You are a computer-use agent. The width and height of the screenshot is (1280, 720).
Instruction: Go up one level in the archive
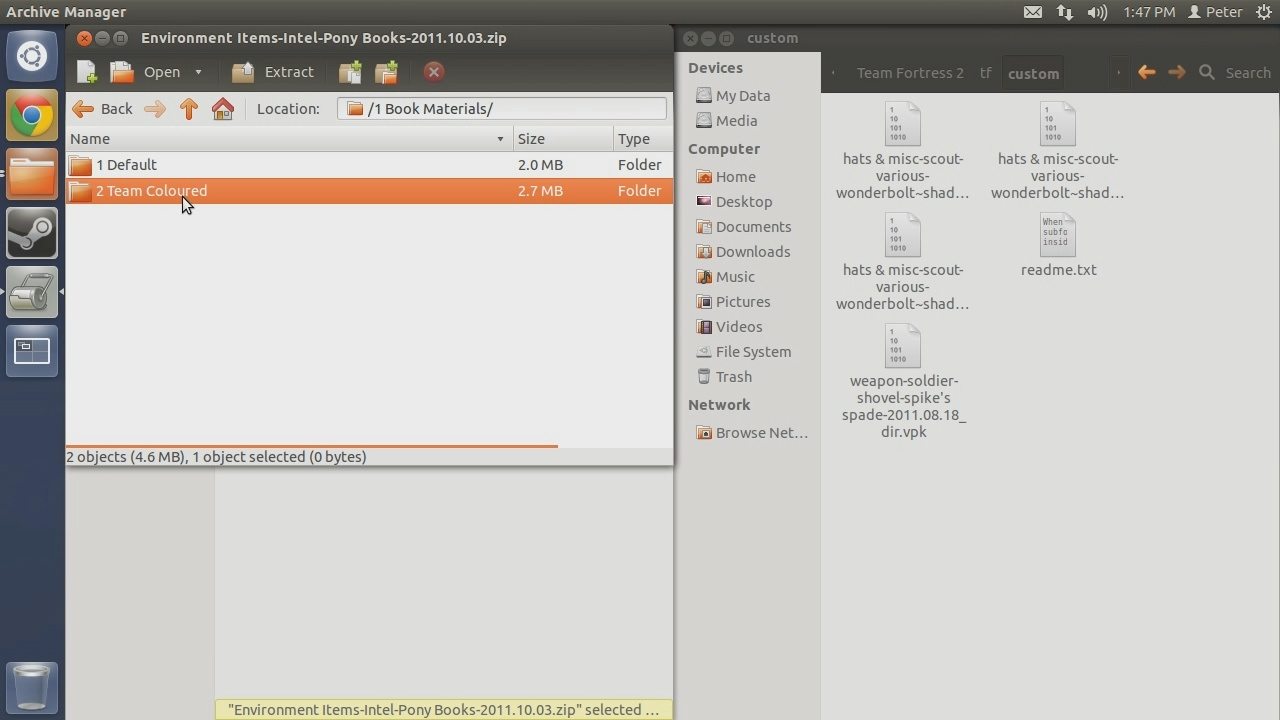[x=189, y=109]
